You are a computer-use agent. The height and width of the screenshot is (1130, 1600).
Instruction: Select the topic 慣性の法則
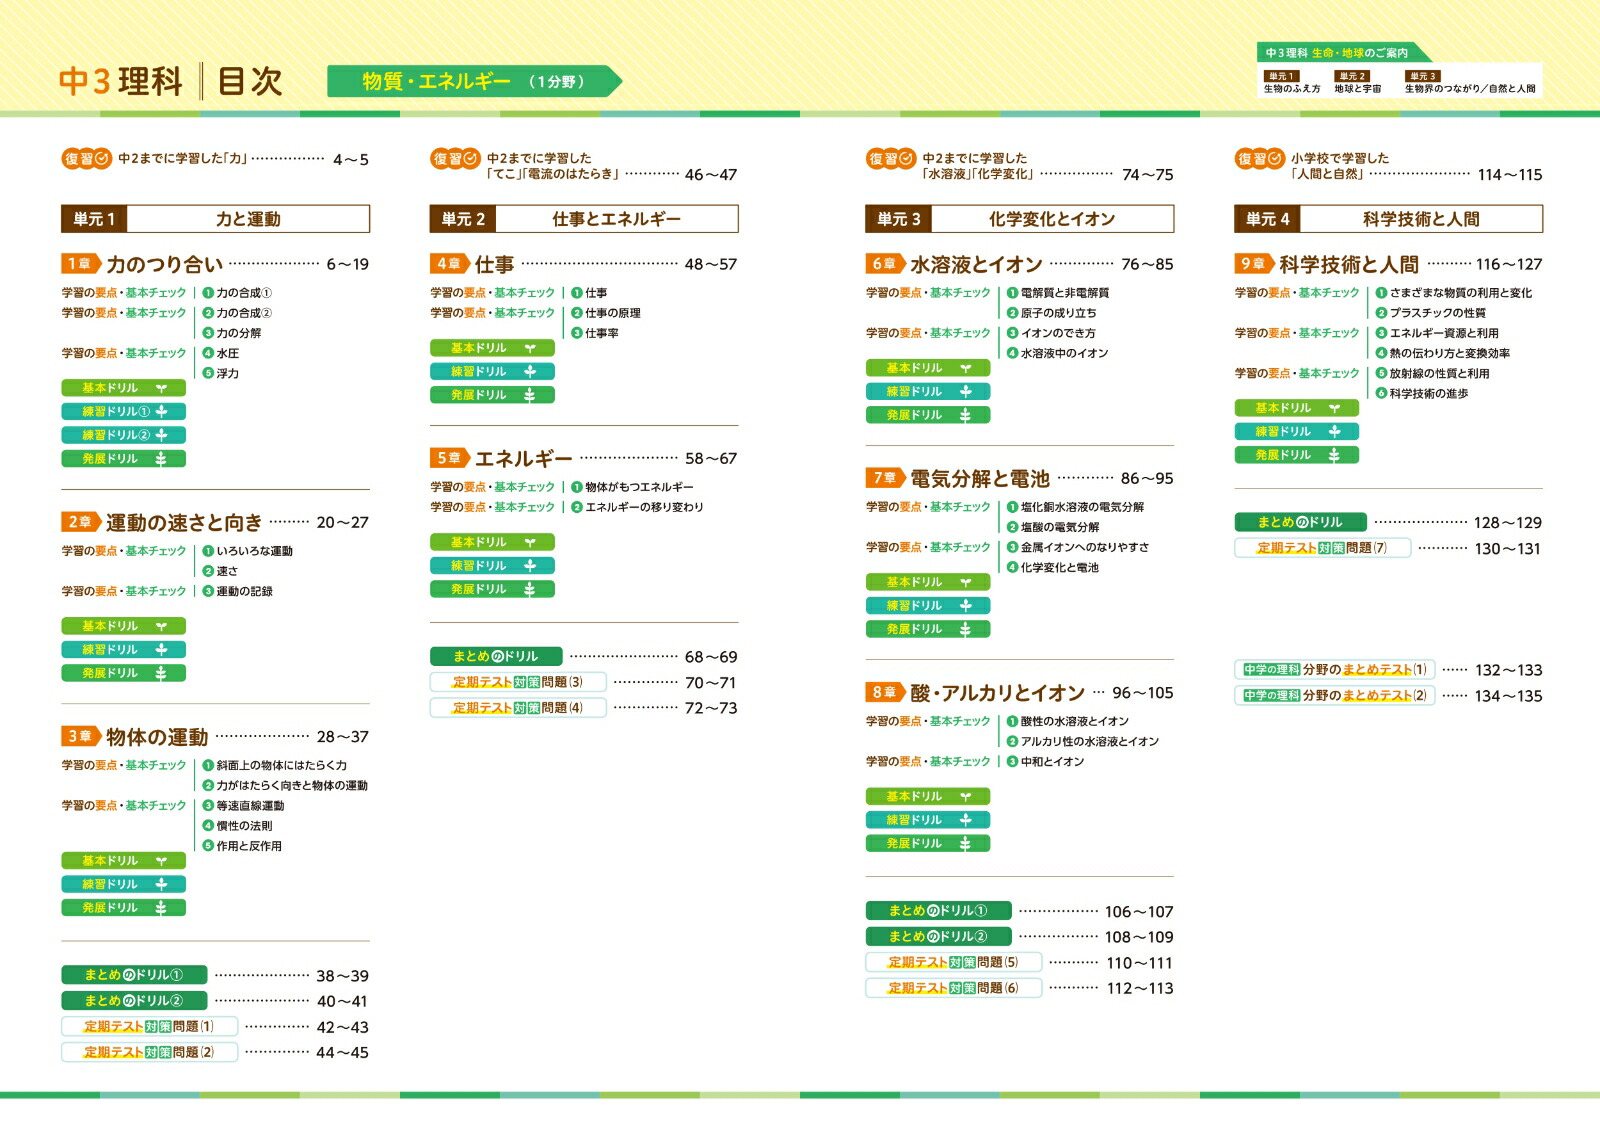click(237, 826)
